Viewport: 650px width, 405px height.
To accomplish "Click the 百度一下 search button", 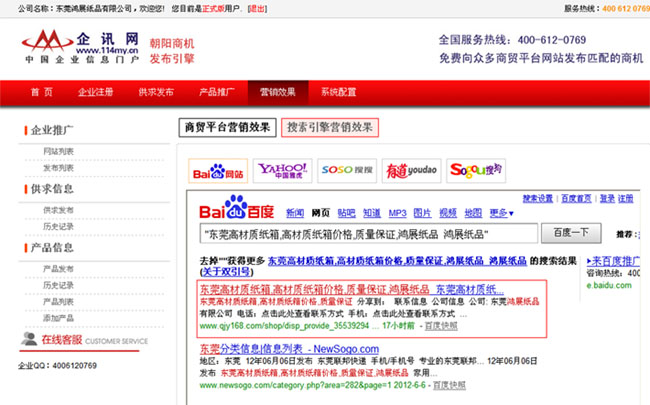I will point(571,233).
